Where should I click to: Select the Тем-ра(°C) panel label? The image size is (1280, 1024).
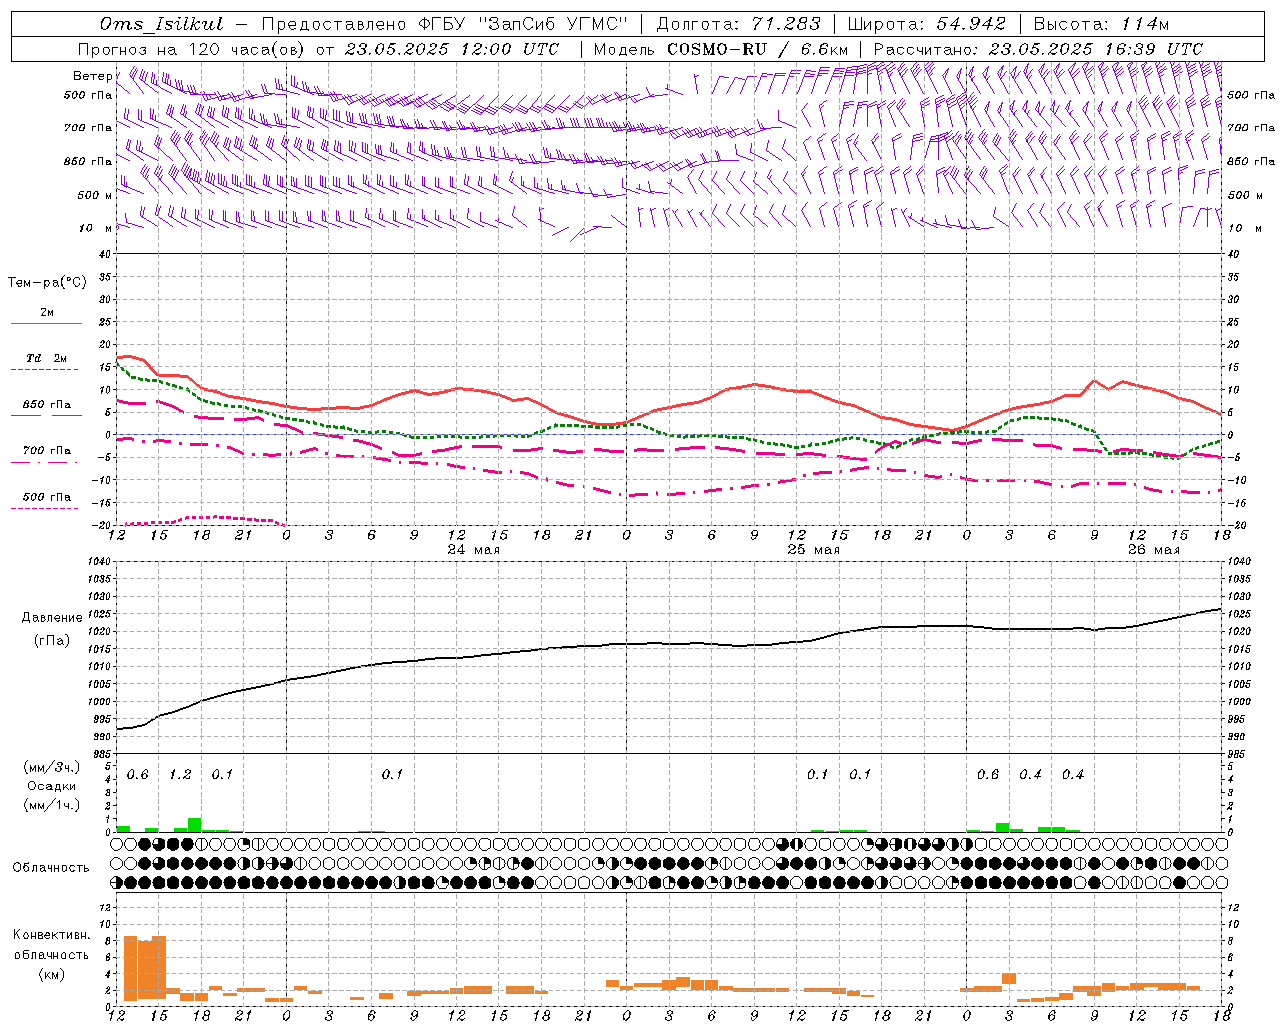point(47,283)
